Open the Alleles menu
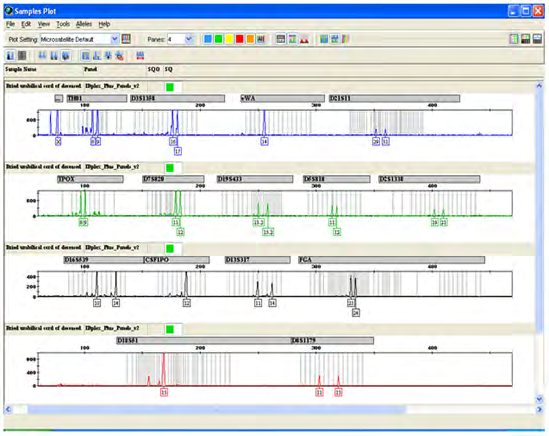Screen dimensions: 549x436 tap(84, 24)
